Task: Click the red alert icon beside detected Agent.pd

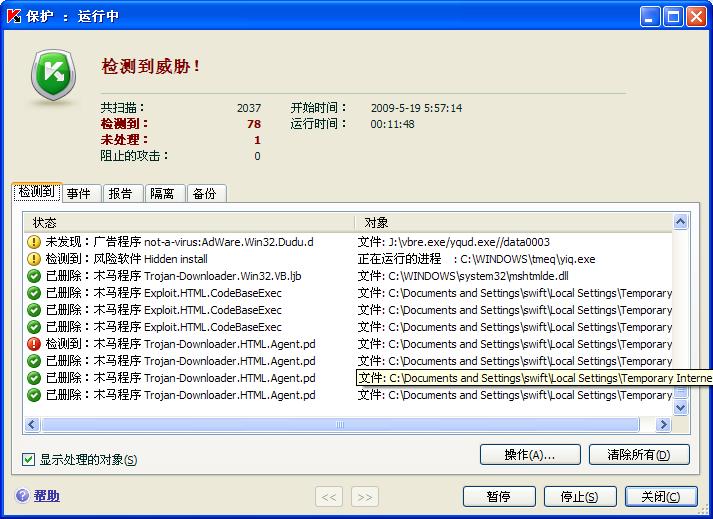Action: pos(34,344)
